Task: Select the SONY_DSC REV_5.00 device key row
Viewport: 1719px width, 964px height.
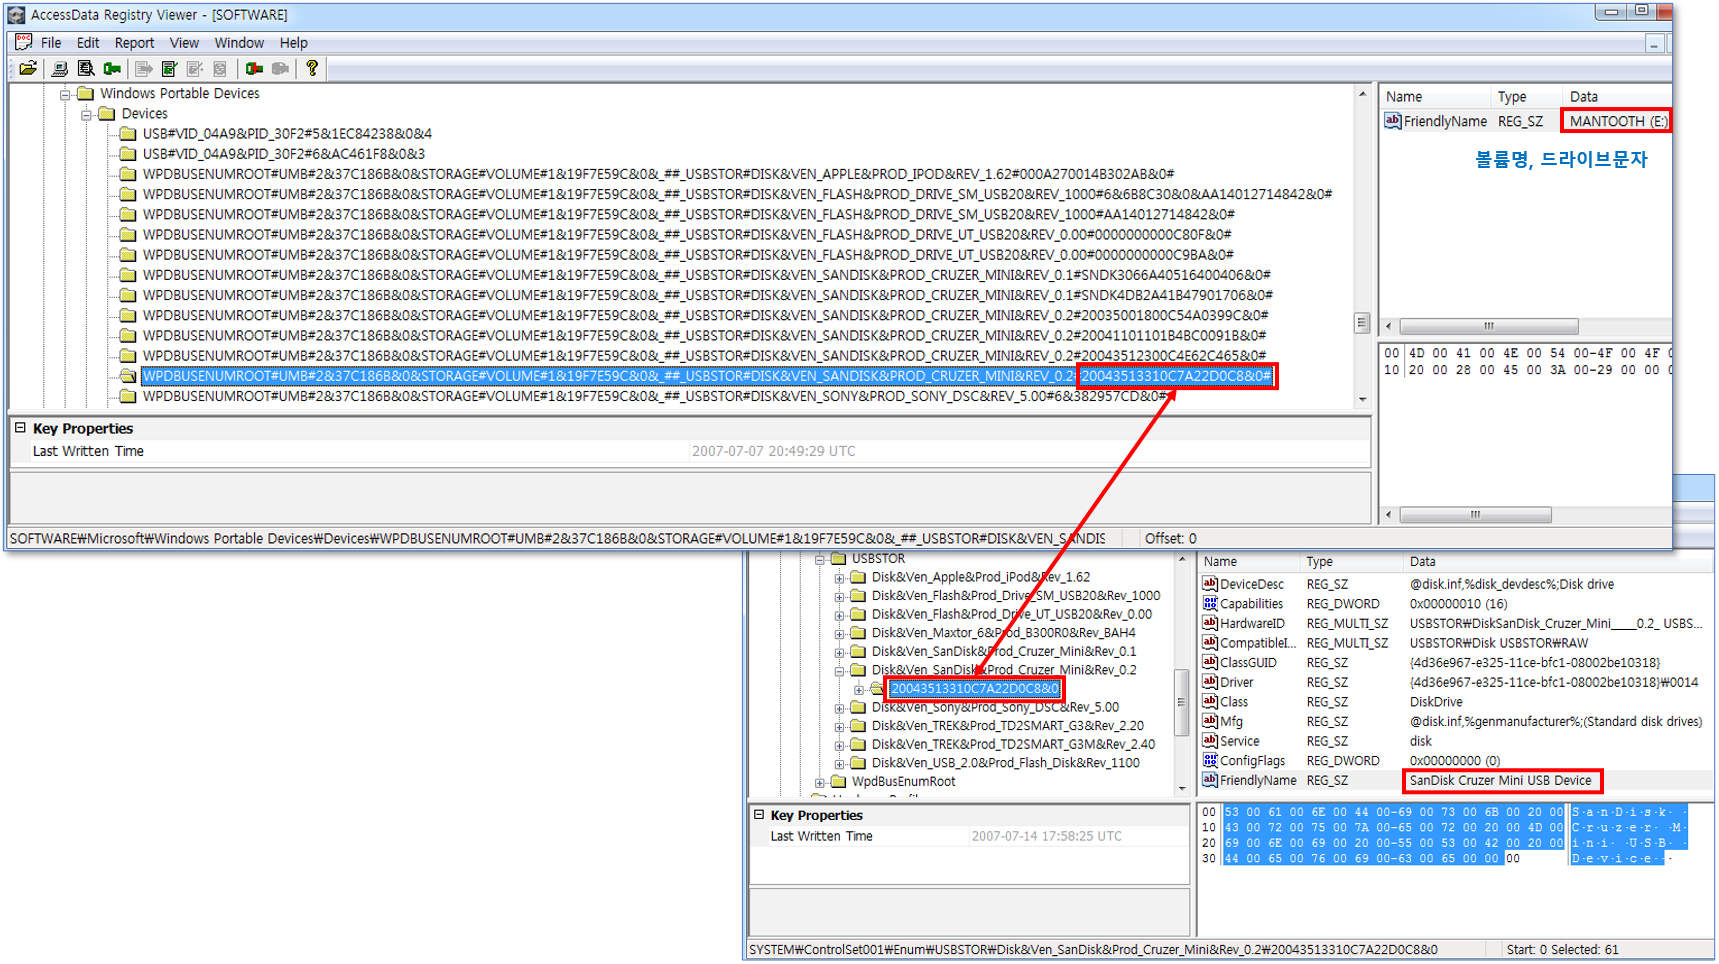Action: pyautogui.click(x=656, y=396)
